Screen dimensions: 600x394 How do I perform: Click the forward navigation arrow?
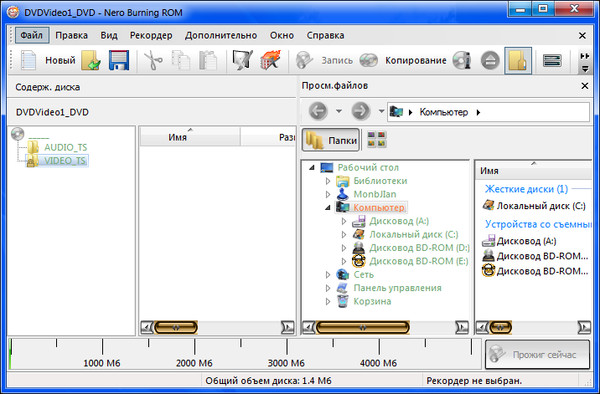tap(361, 111)
